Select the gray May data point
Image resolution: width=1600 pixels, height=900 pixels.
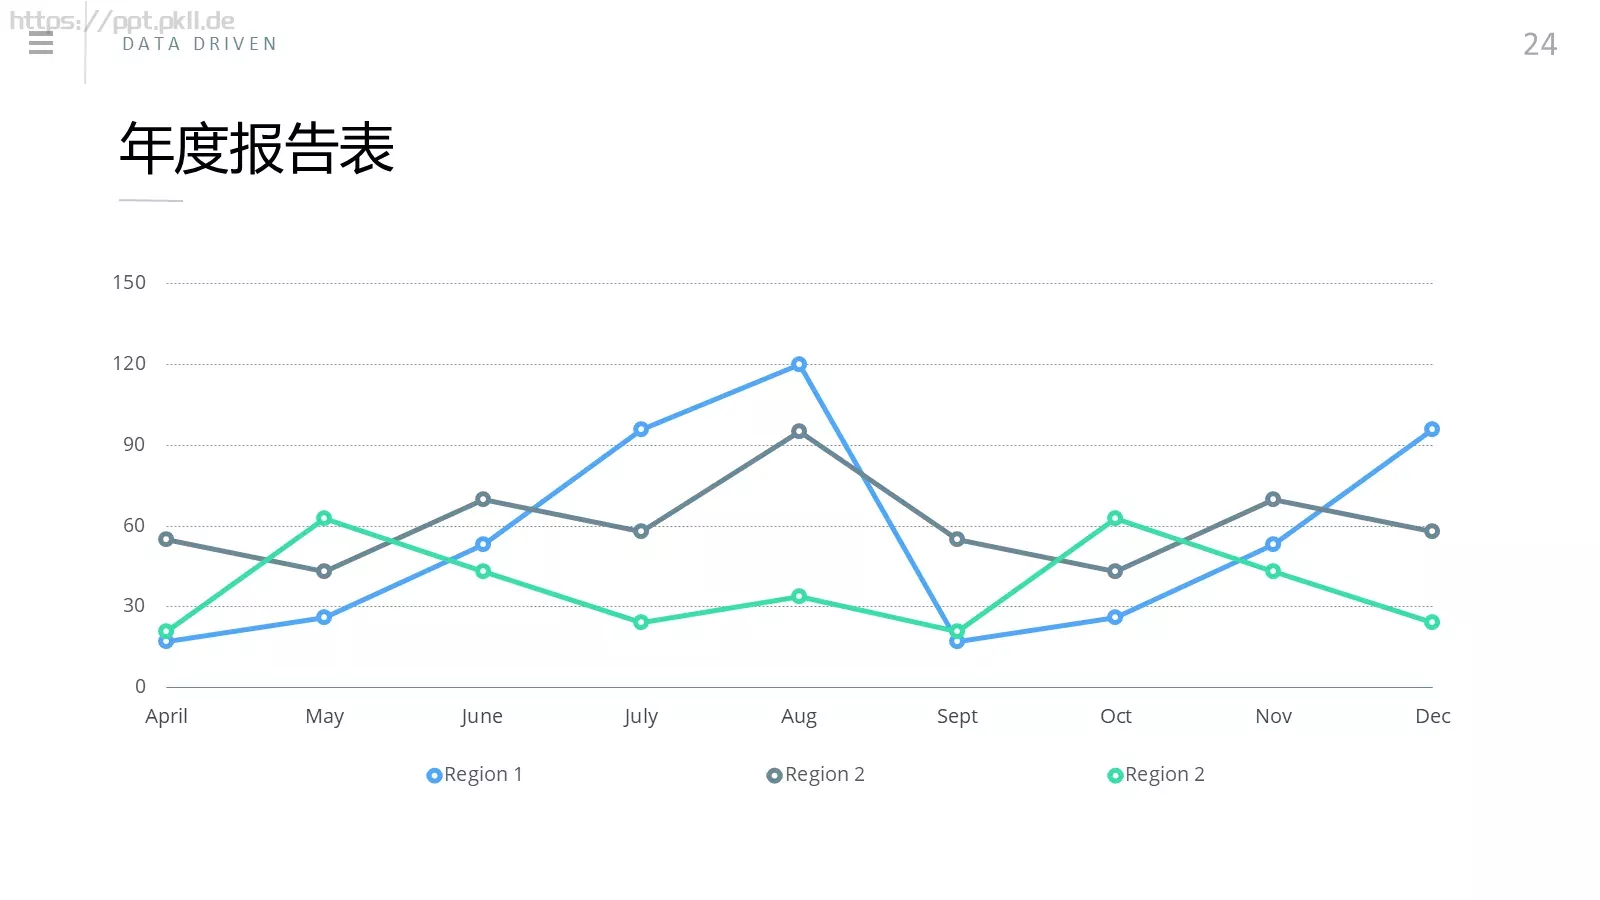pyautogui.click(x=324, y=571)
